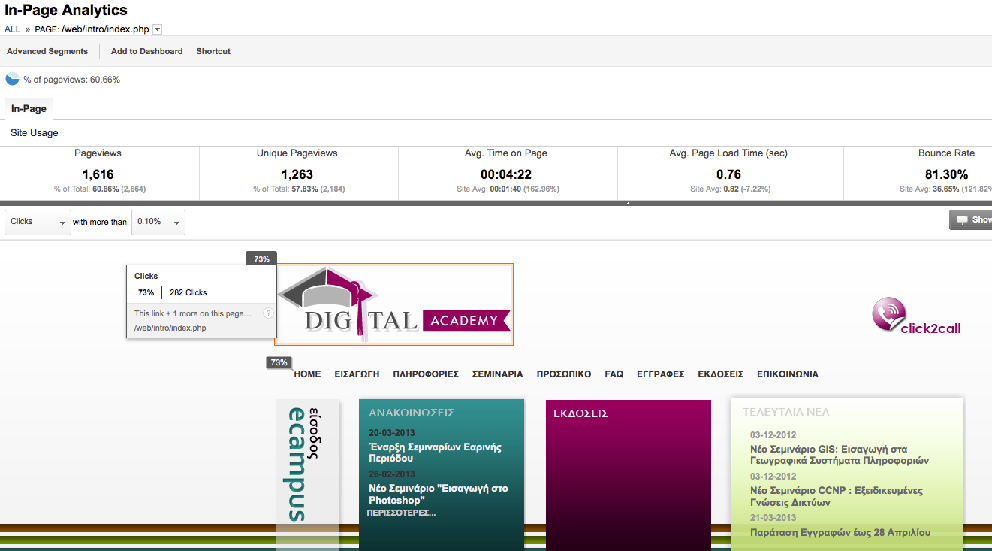The image size is (992, 551).
Task: Open the ΣΕΜΙΝΑΡΙΑ menu item
Action: pos(497,374)
